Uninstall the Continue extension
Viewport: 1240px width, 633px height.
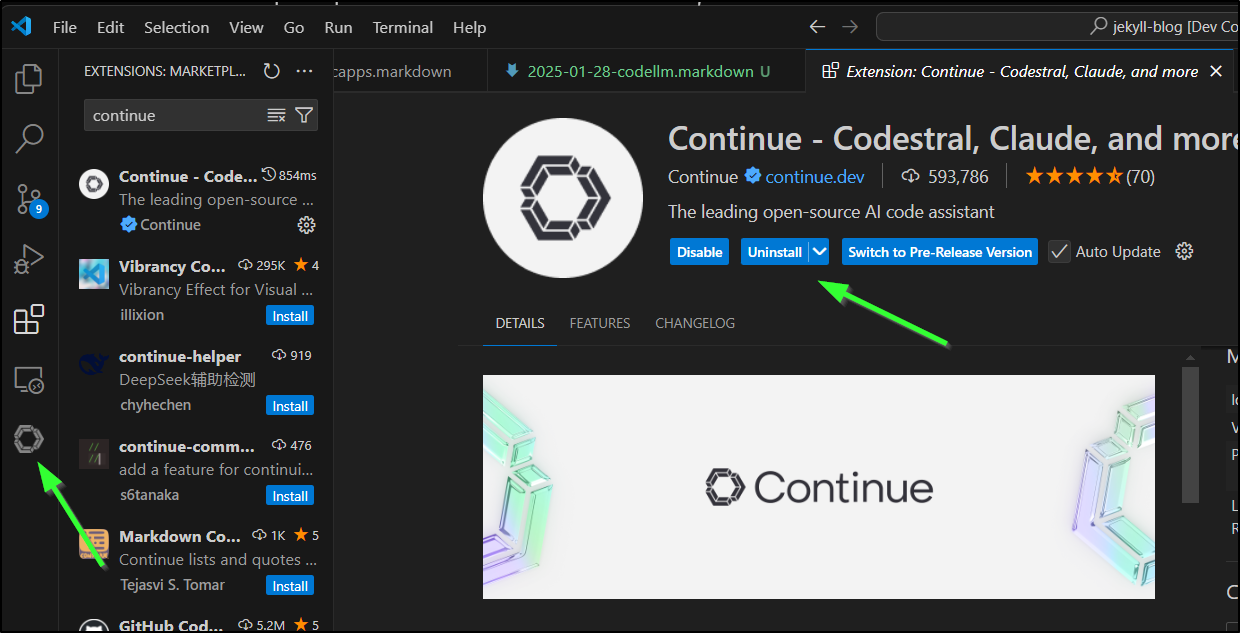pos(775,252)
